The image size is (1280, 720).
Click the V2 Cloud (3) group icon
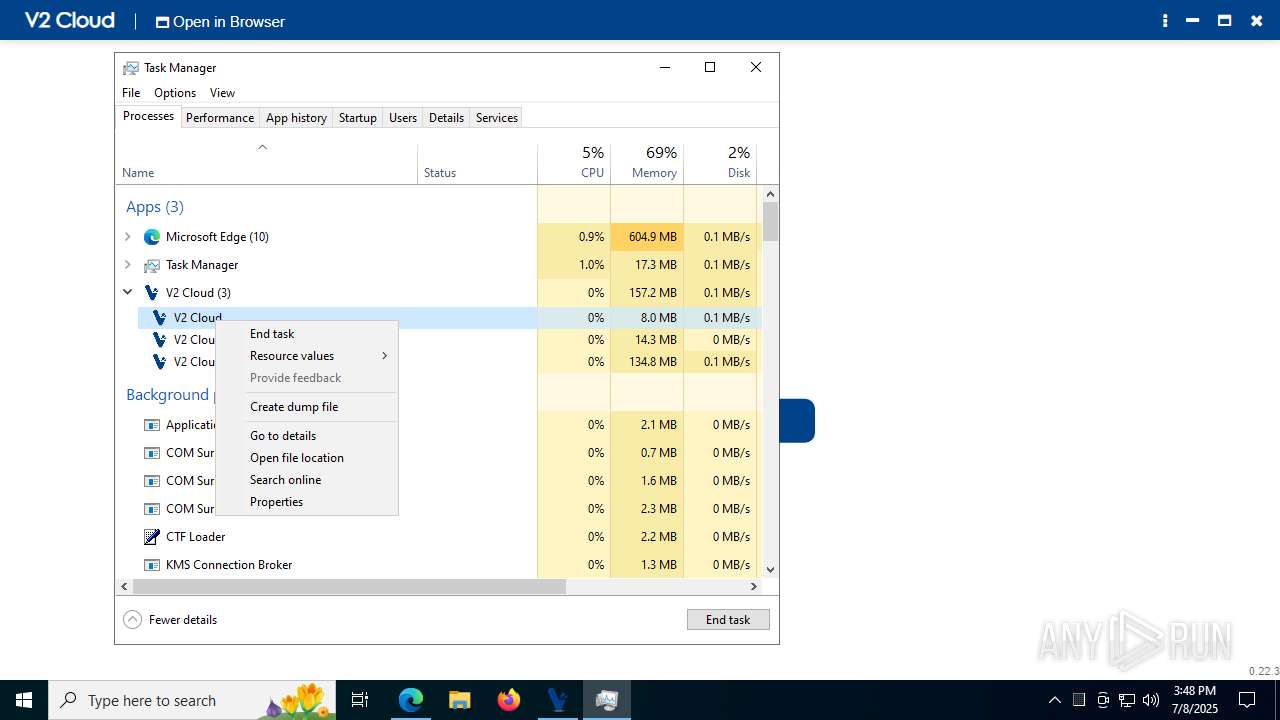coord(152,293)
